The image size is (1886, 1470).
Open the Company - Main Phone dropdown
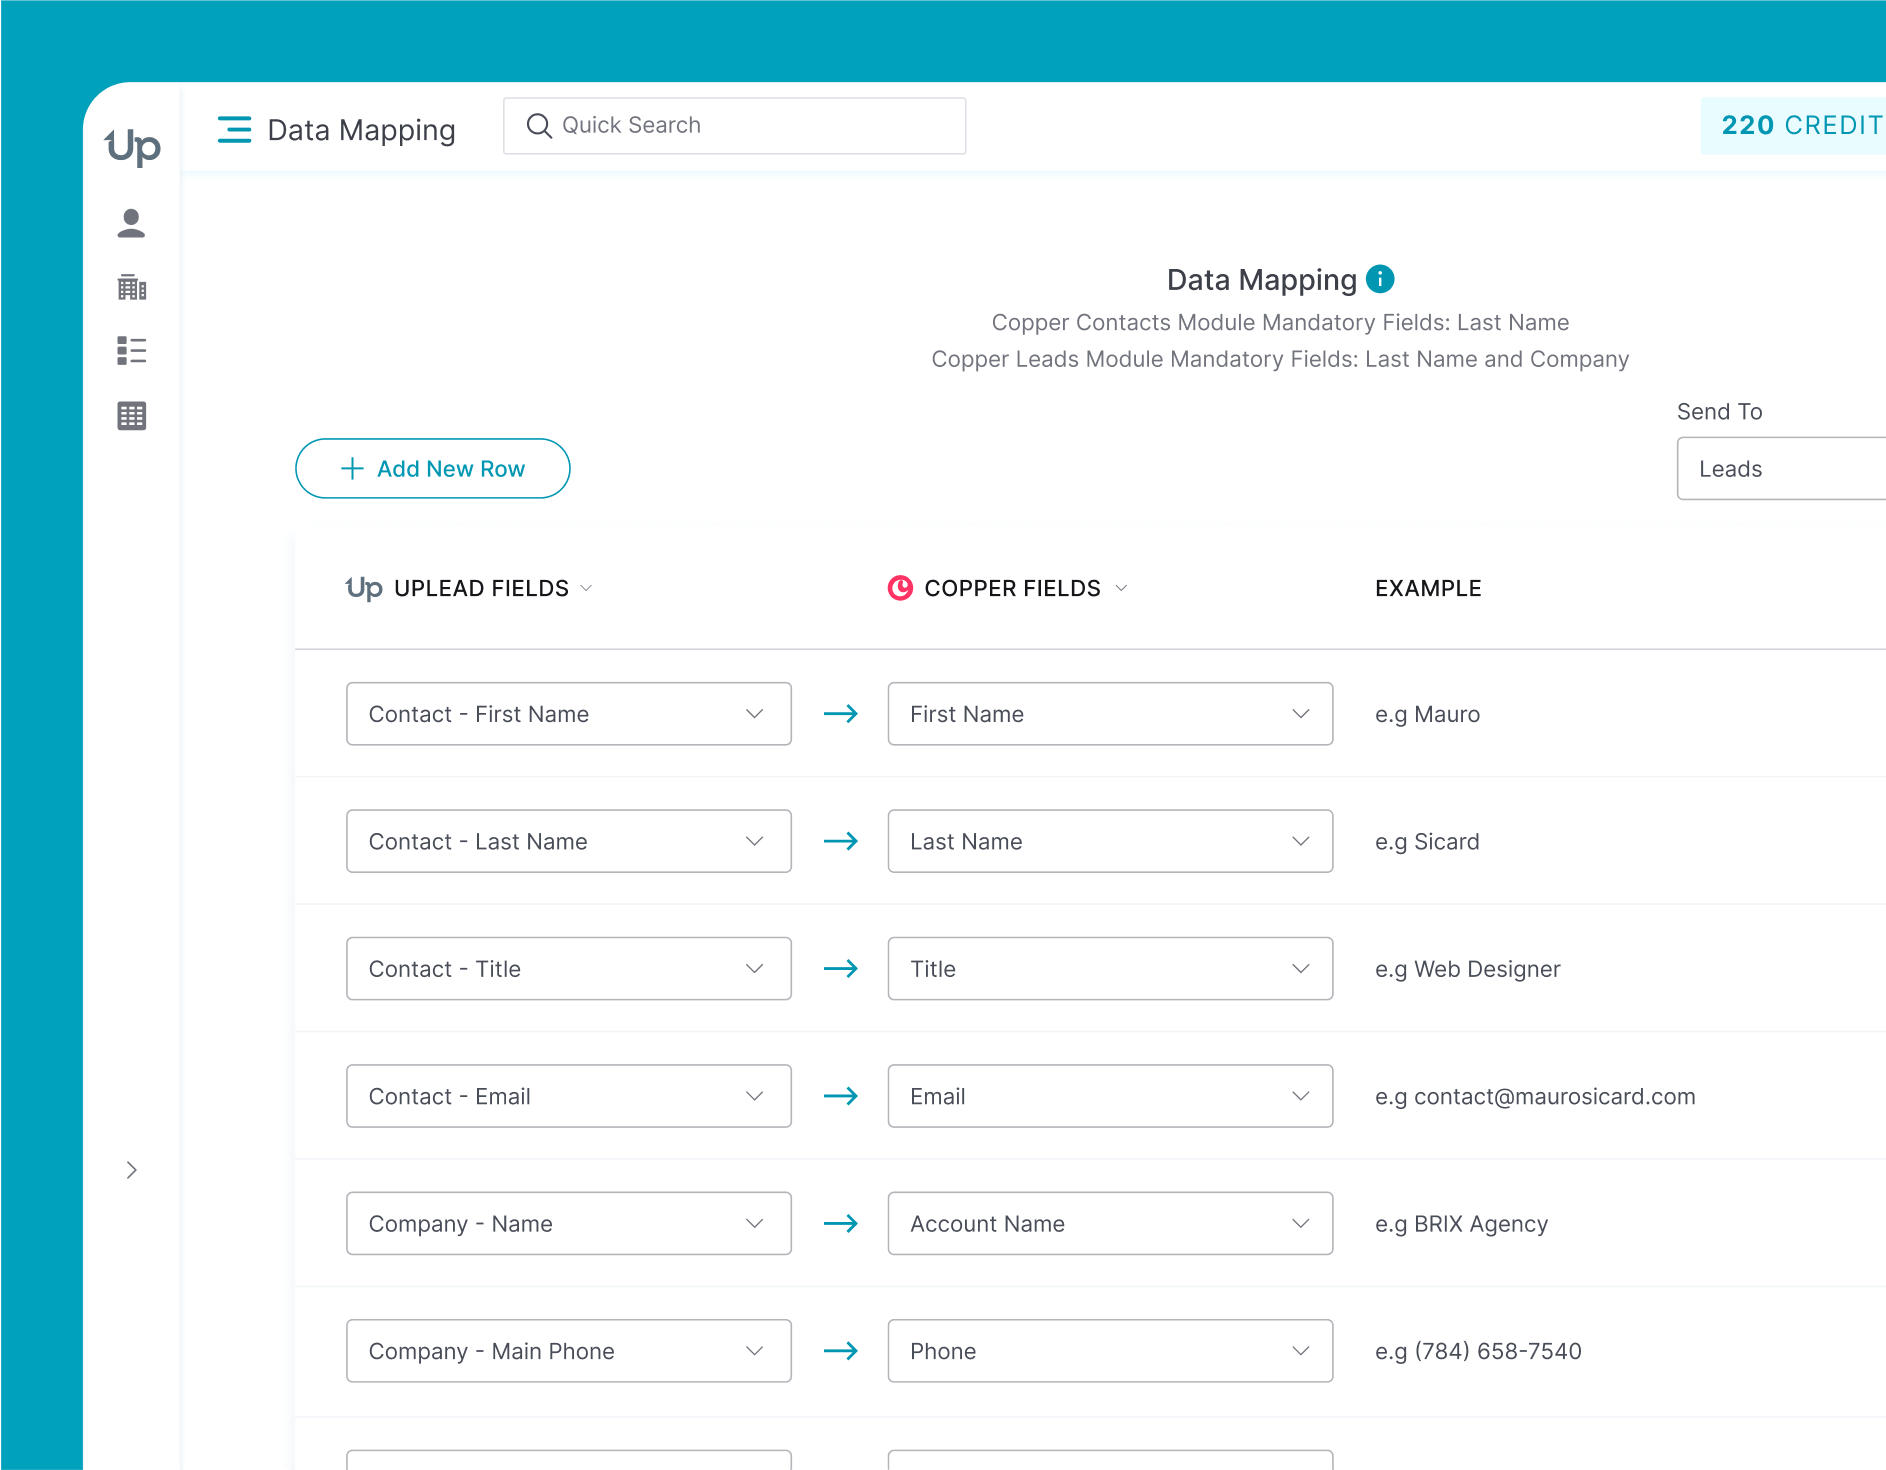tap(569, 1351)
